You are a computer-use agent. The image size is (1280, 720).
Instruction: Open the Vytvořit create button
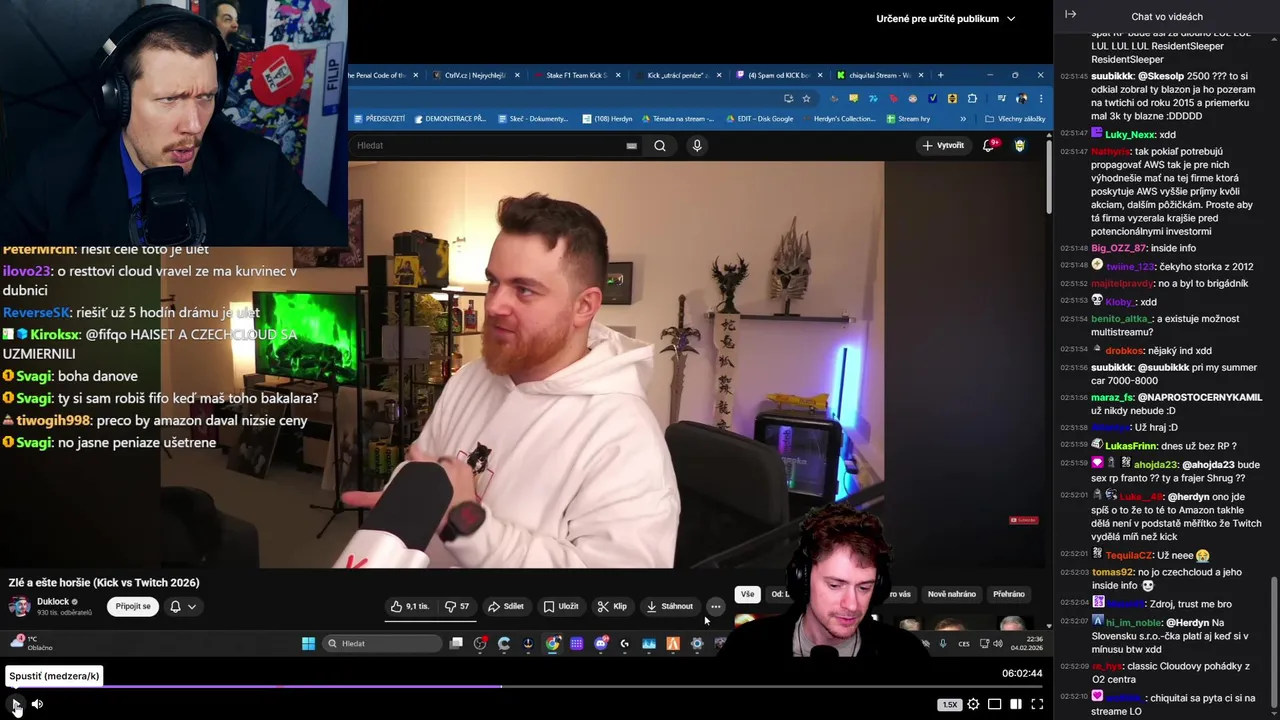tap(943, 145)
